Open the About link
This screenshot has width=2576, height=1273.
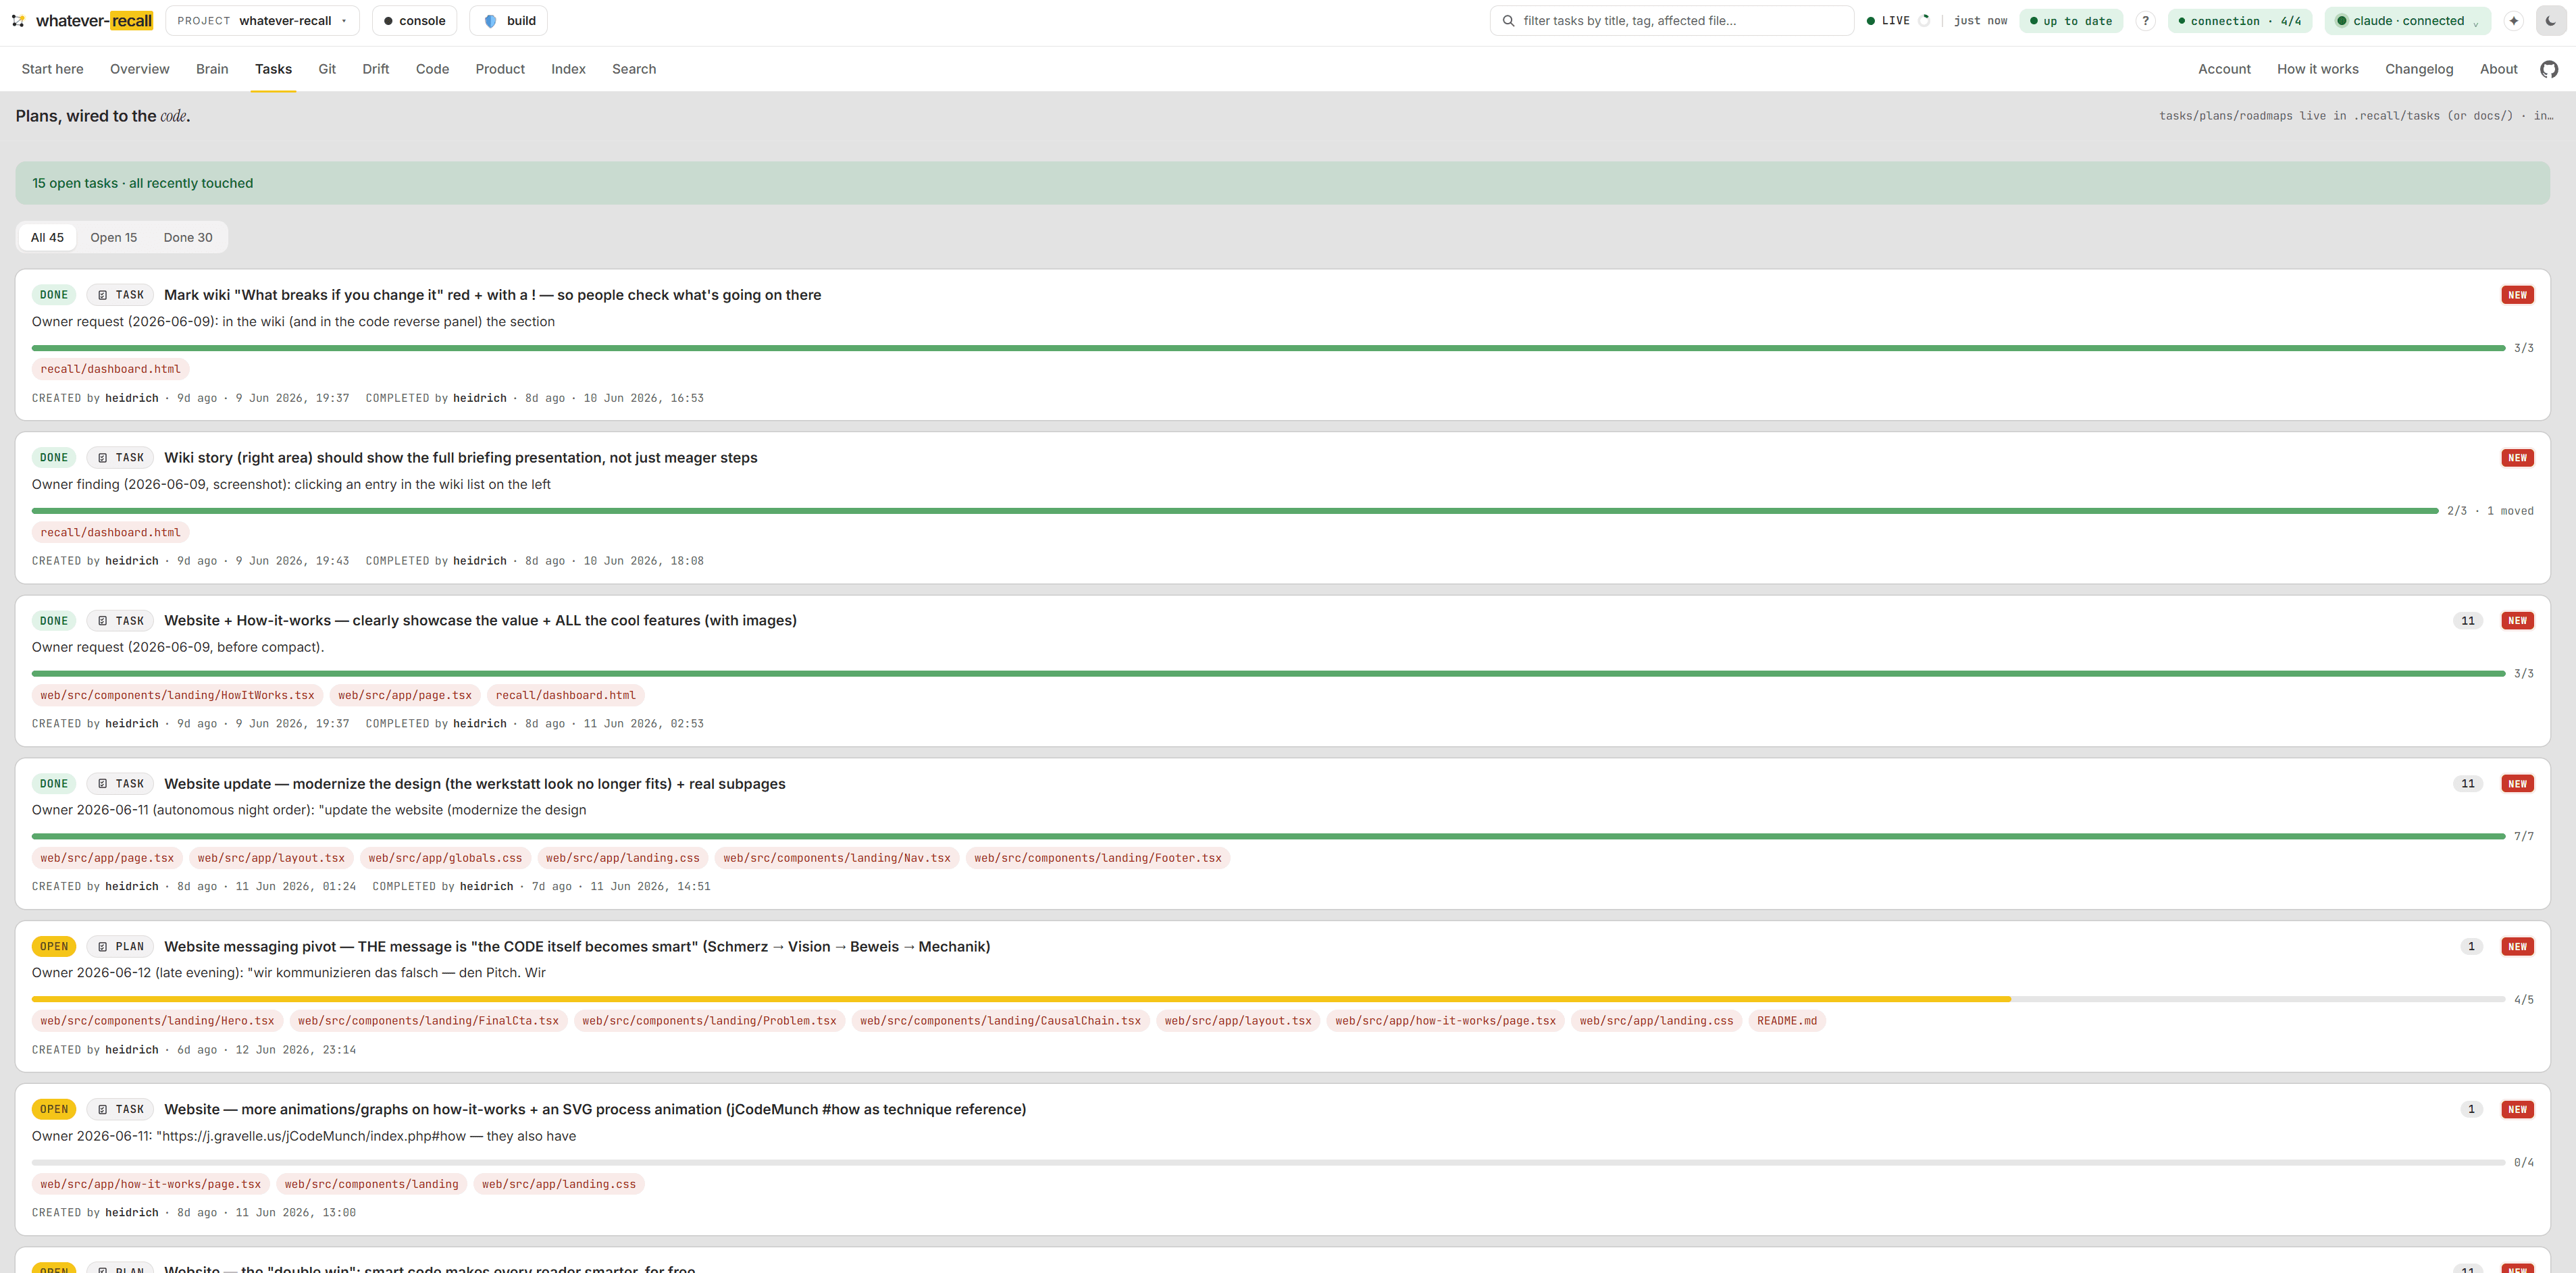click(2498, 69)
